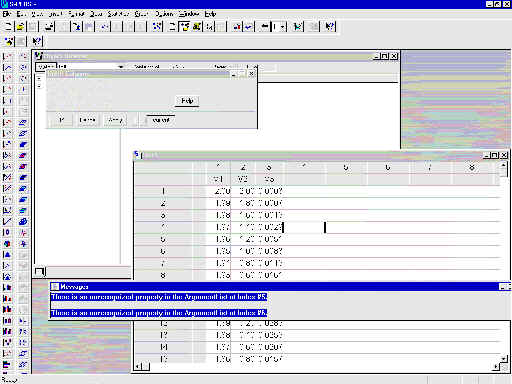Open the Edit menu
Image resolution: width=512 pixels, height=384 pixels.
(21, 14)
